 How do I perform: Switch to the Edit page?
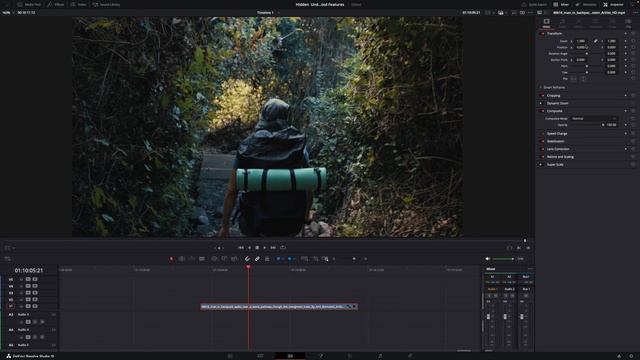[x=290, y=356]
